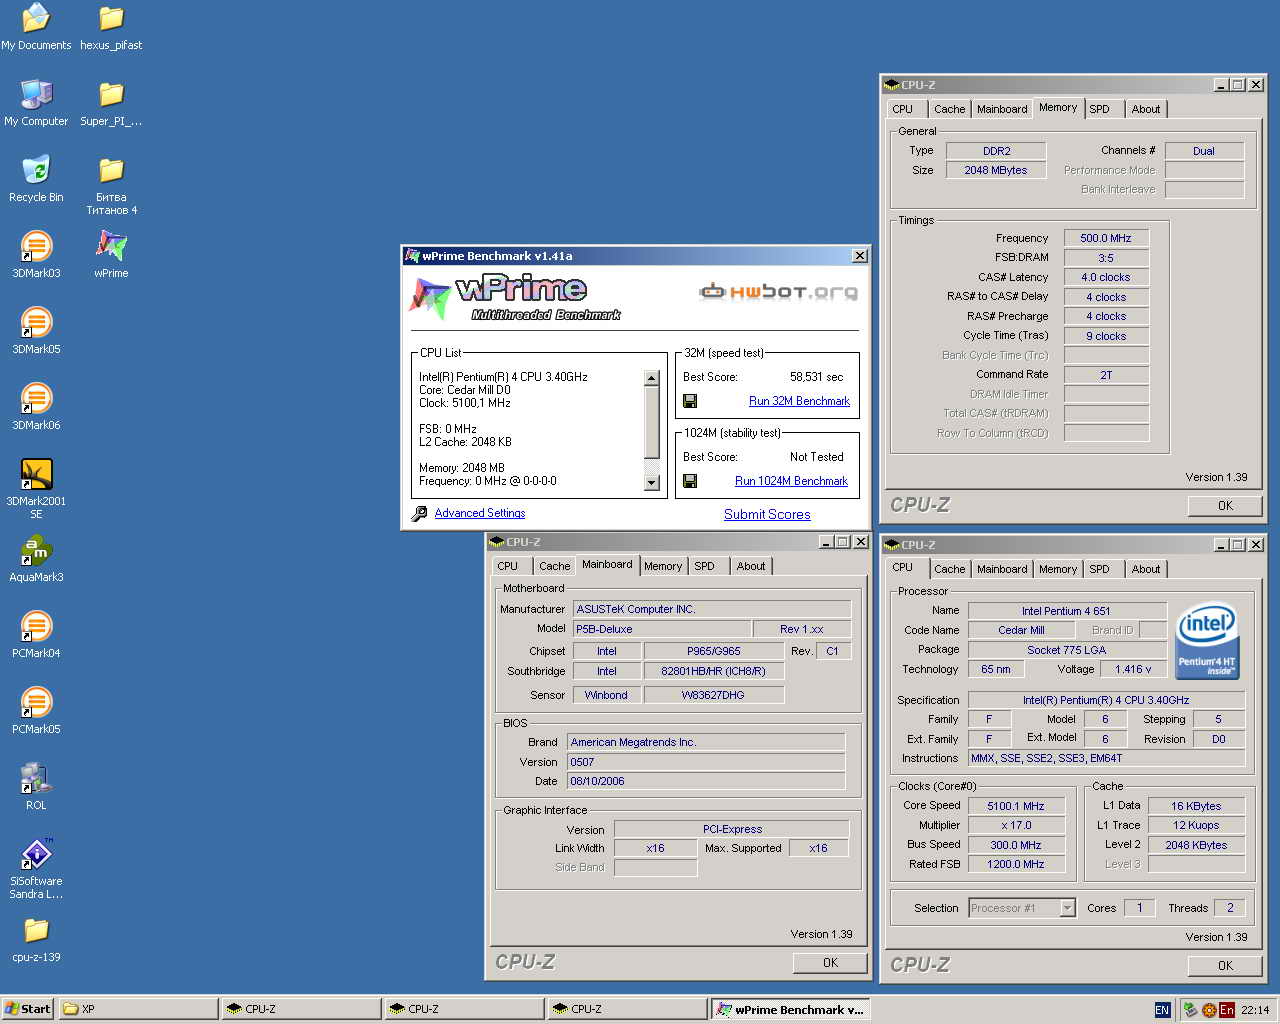The height and width of the screenshot is (1024, 1280).
Task: Open the XP taskbar button
Action: (138, 1009)
